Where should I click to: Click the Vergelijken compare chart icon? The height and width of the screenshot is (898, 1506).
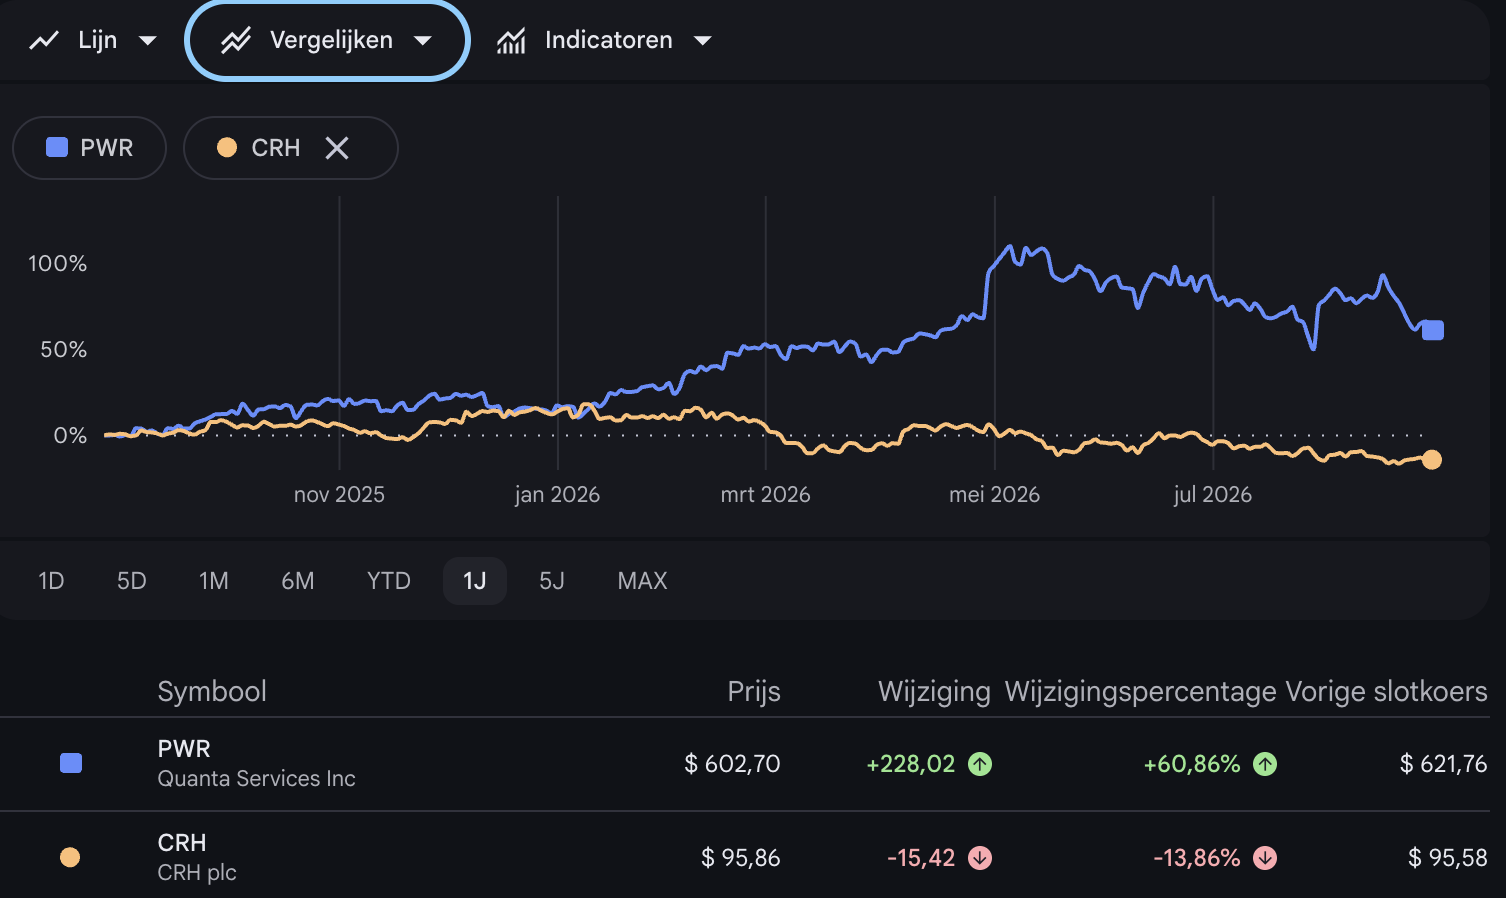point(236,40)
